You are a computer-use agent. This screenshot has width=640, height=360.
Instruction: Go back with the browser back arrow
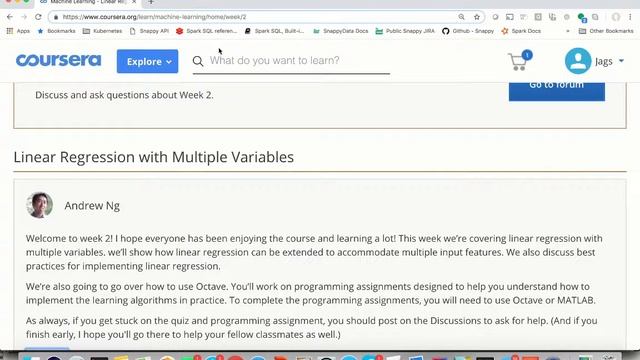(x=10, y=17)
